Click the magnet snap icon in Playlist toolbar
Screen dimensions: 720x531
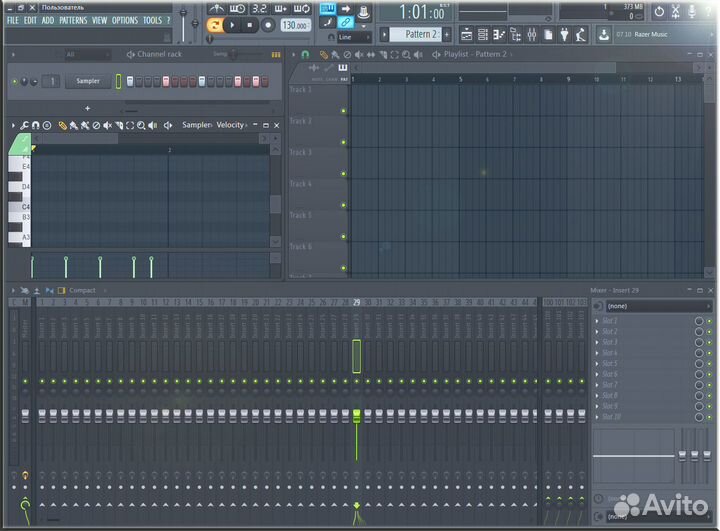pos(305,54)
